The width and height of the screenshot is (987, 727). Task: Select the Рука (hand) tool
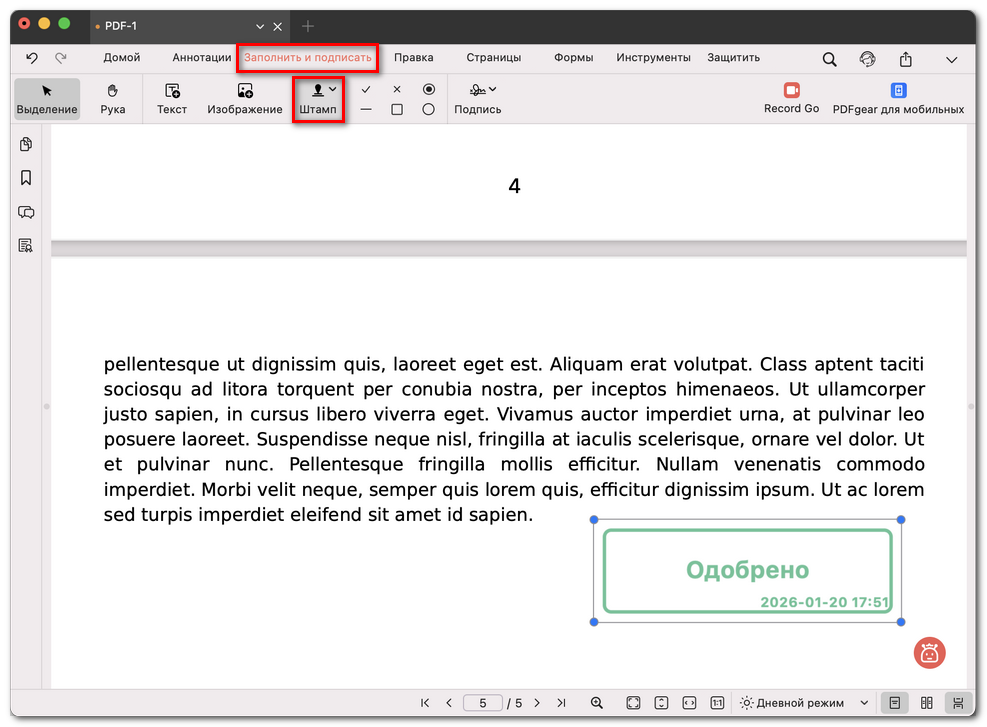[112, 98]
